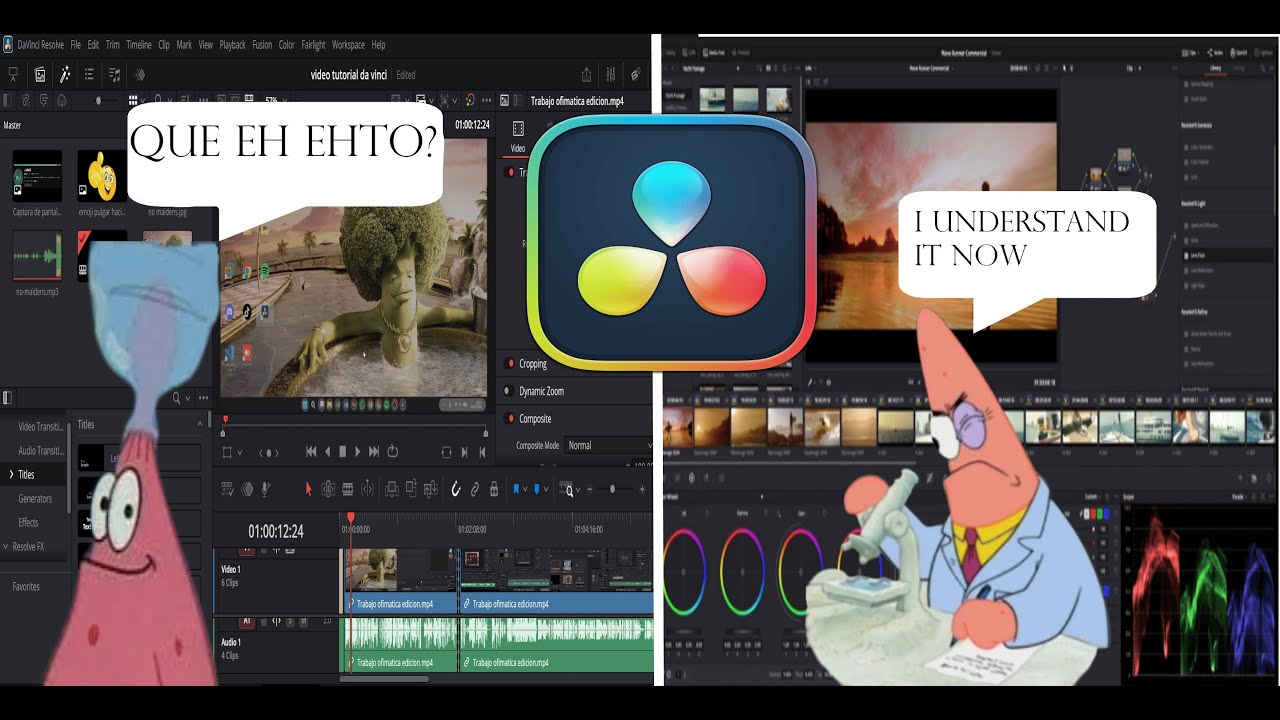Toggle the Linked Selection chain icon

coord(474,489)
